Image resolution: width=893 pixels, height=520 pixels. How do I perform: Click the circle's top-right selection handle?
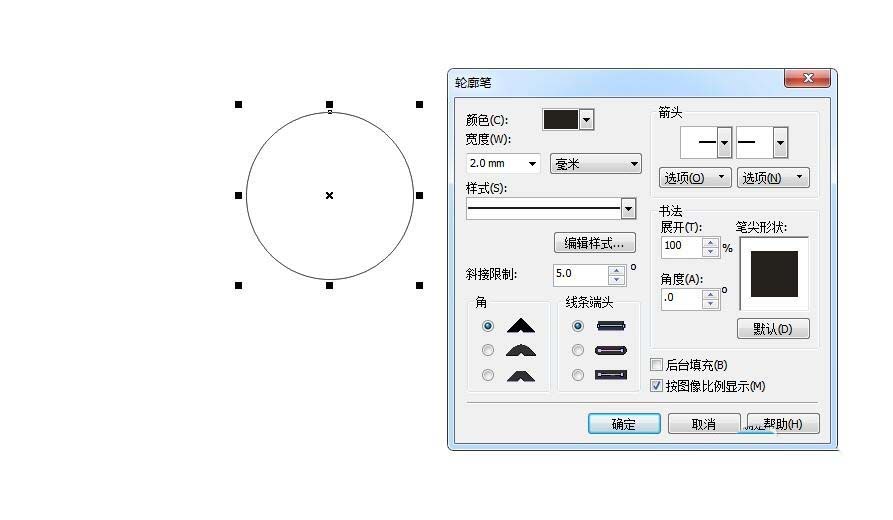click(419, 104)
